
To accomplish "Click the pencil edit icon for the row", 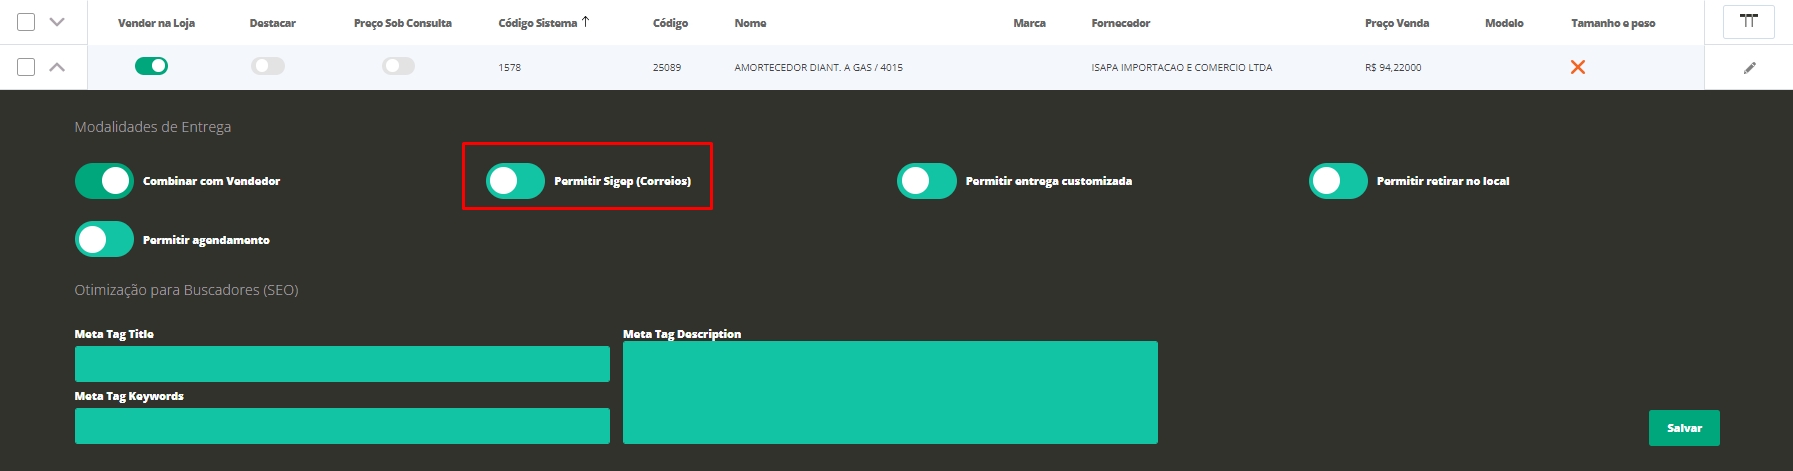I will tap(1749, 68).
